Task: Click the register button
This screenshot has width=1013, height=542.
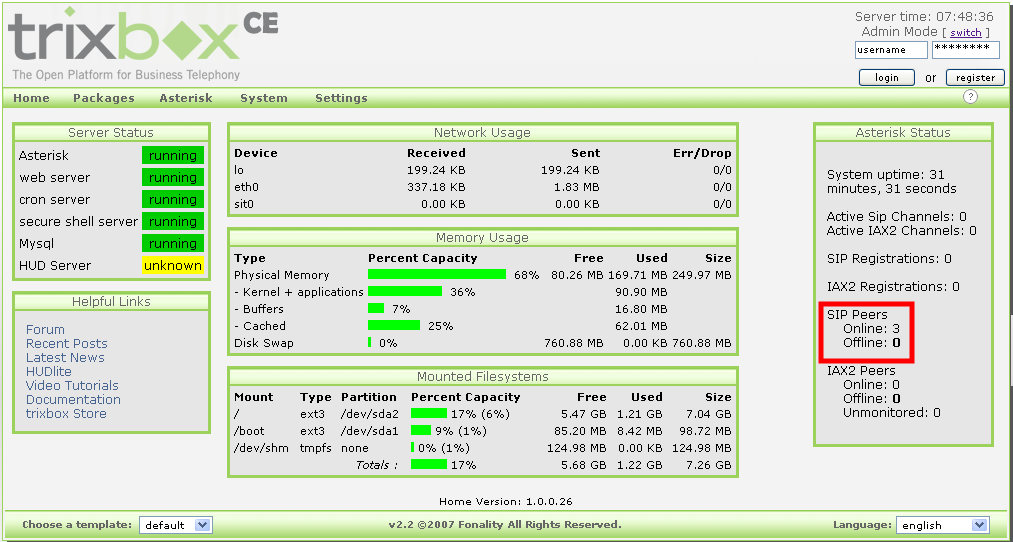Action: (976, 78)
